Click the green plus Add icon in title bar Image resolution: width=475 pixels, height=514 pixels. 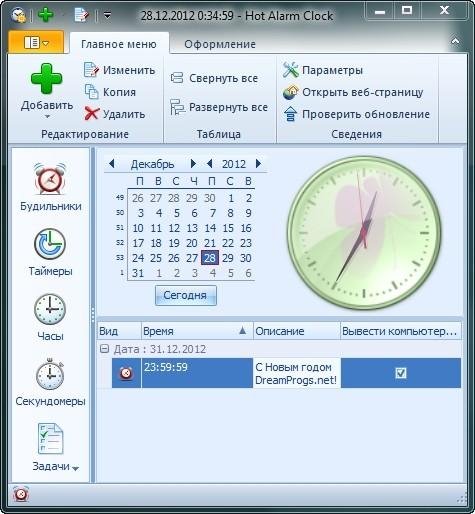(46, 15)
